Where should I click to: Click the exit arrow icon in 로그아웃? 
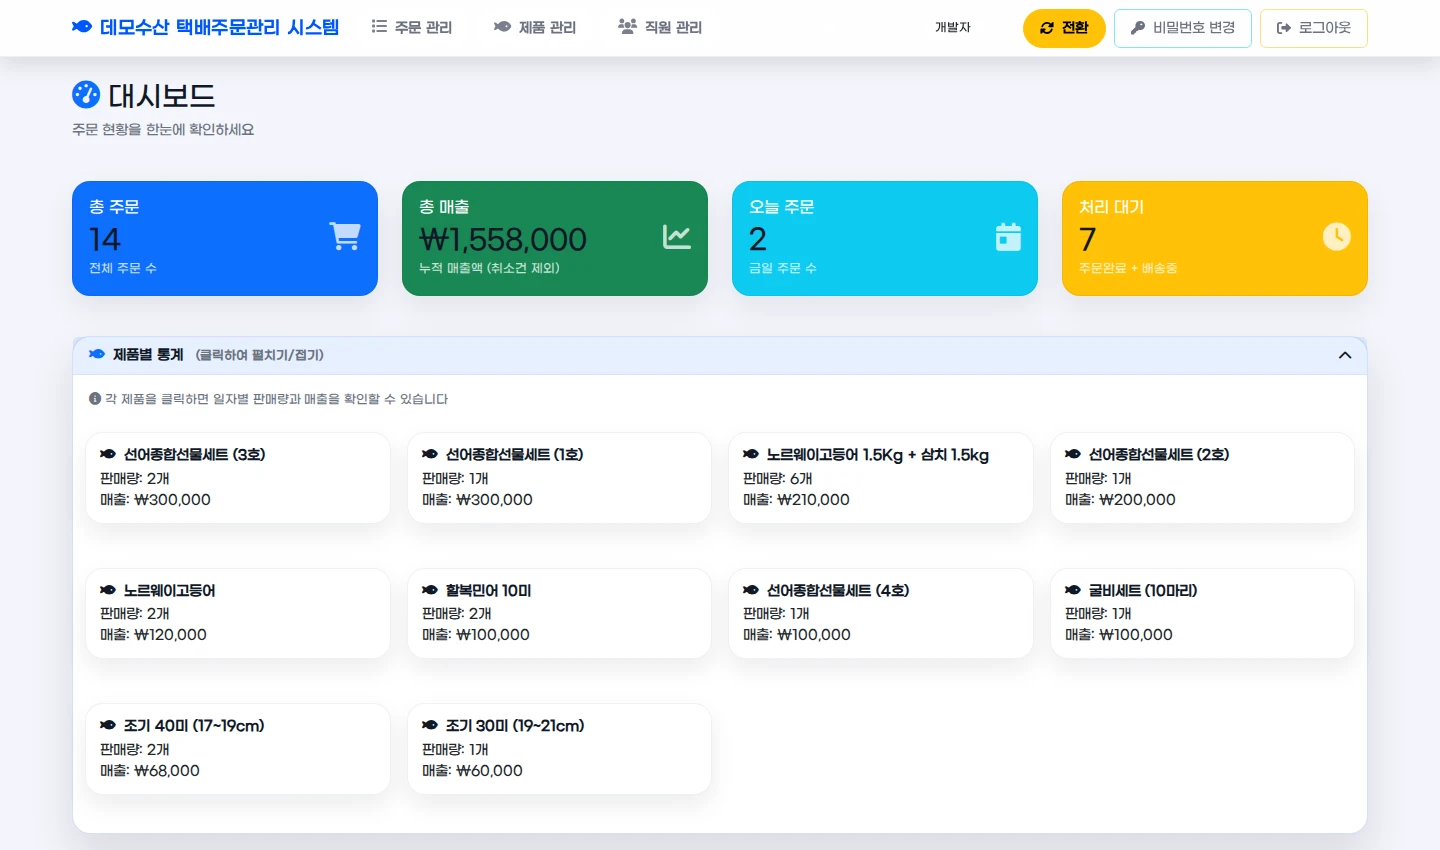click(1284, 28)
